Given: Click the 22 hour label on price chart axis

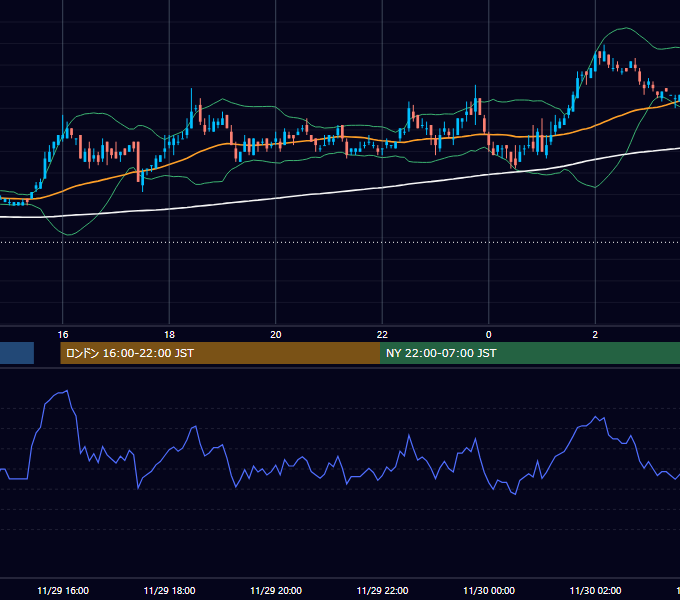Looking at the screenshot, I should 382,335.
